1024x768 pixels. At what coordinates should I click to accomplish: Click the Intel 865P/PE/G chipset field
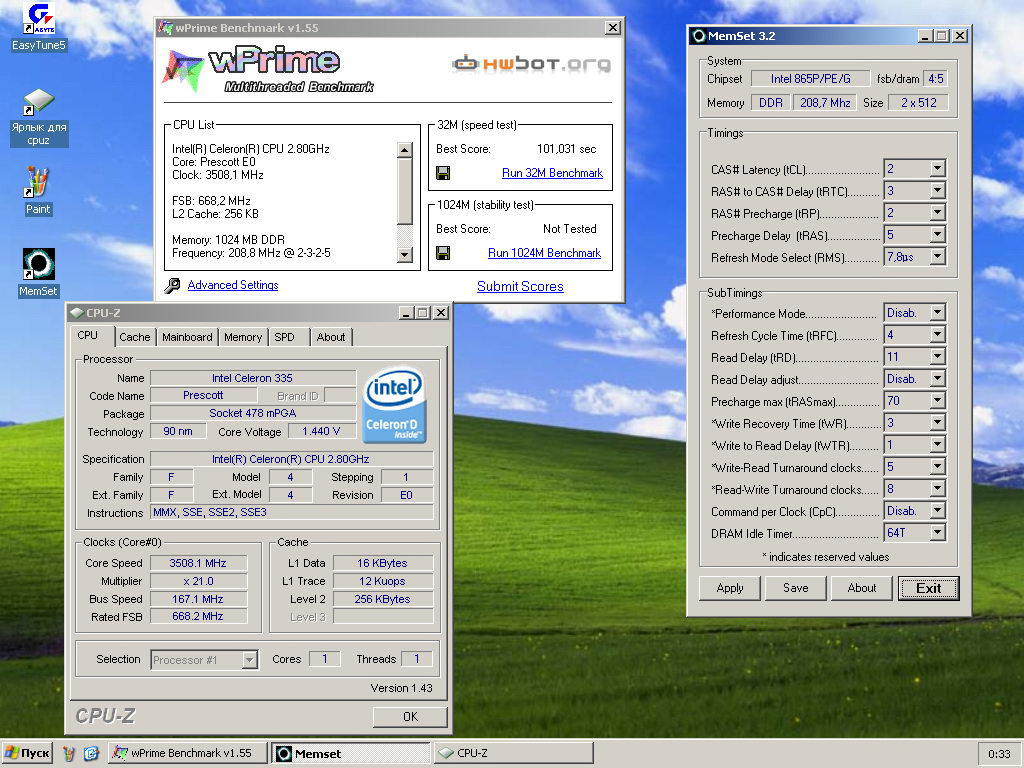pyautogui.click(x=810, y=79)
